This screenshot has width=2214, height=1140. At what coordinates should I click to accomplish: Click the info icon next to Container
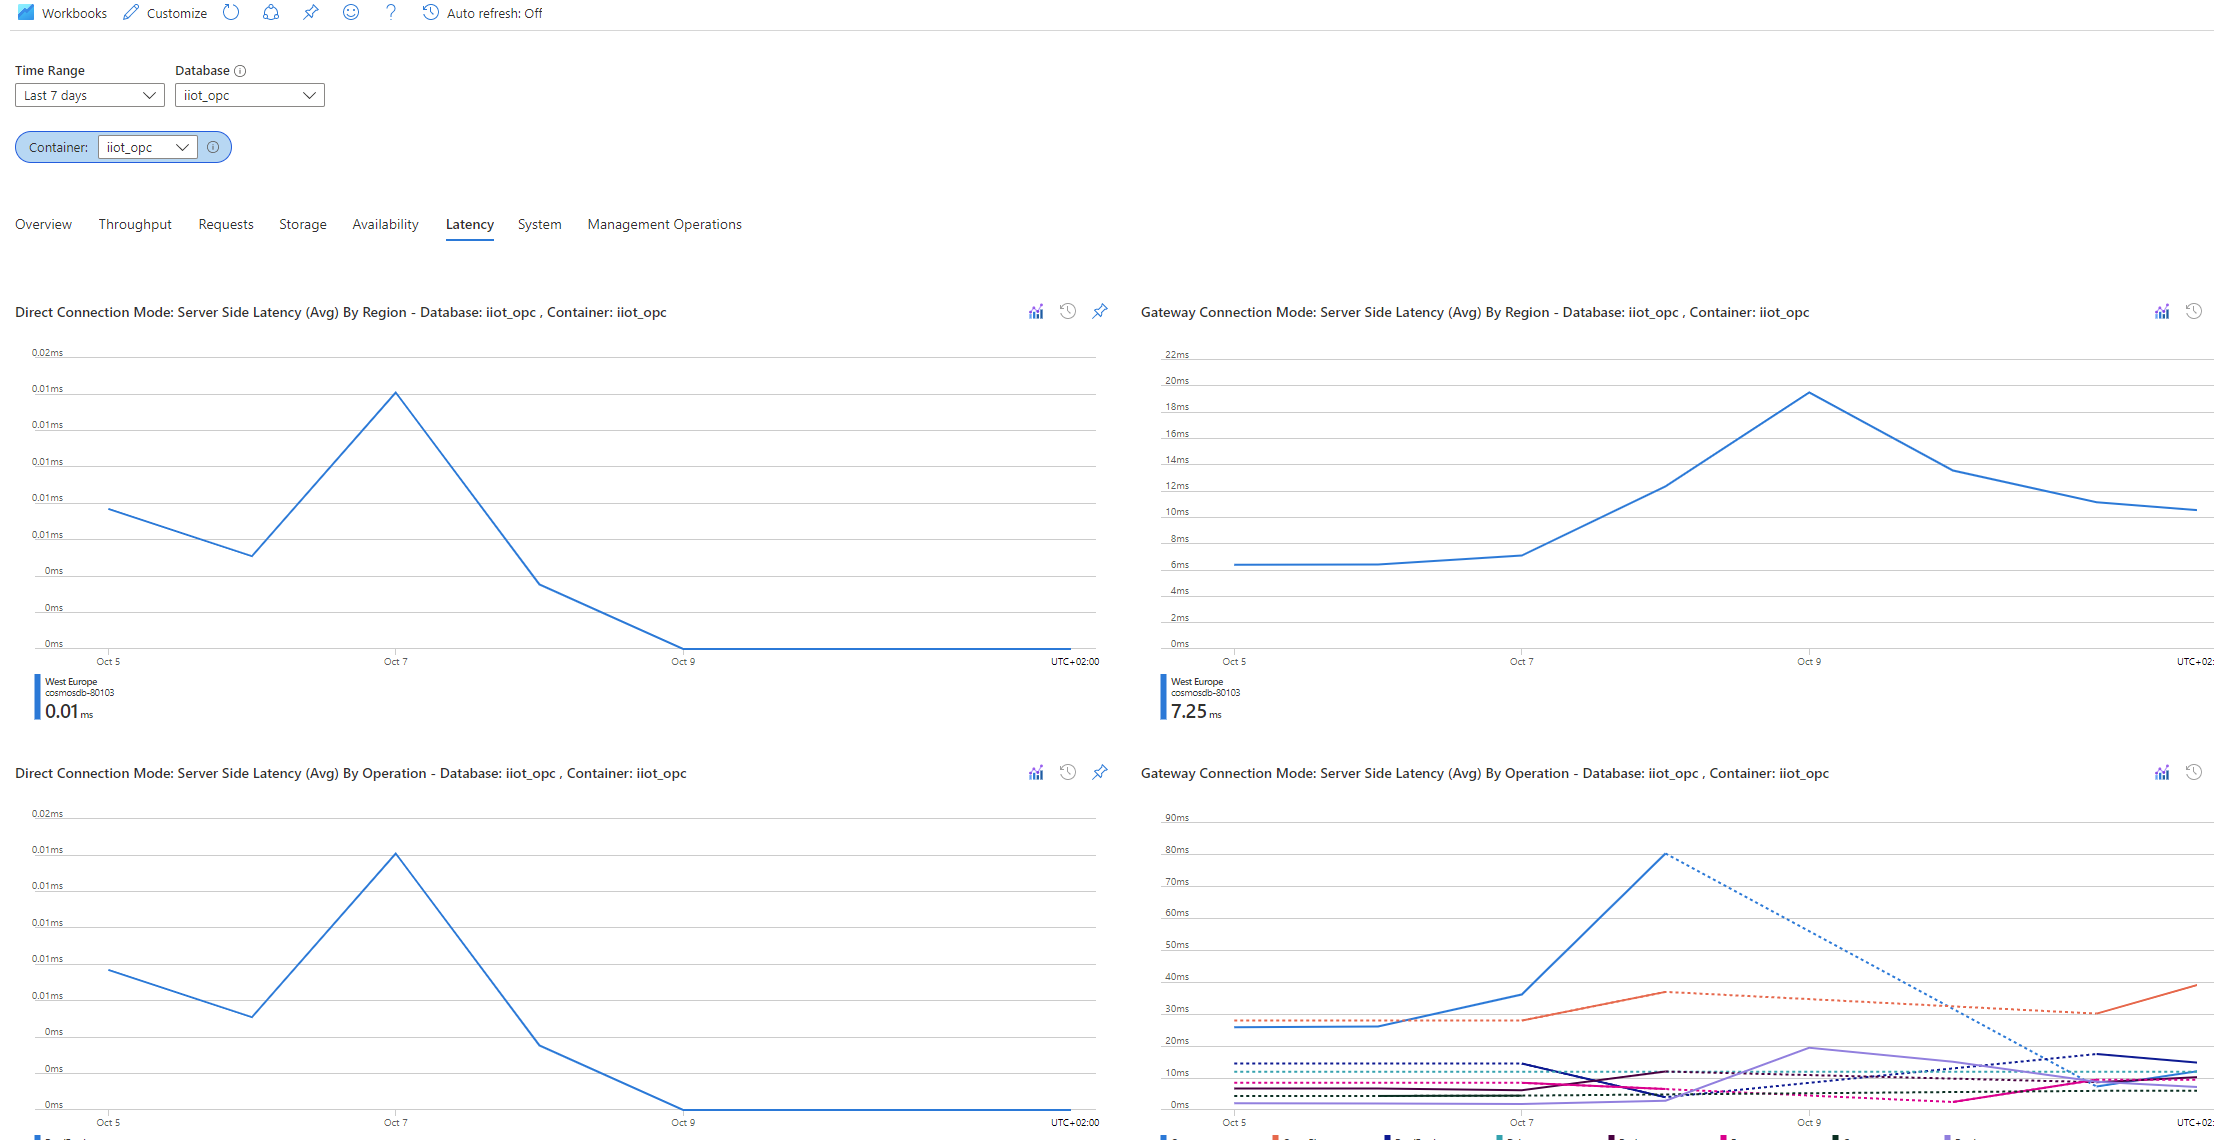click(x=213, y=147)
